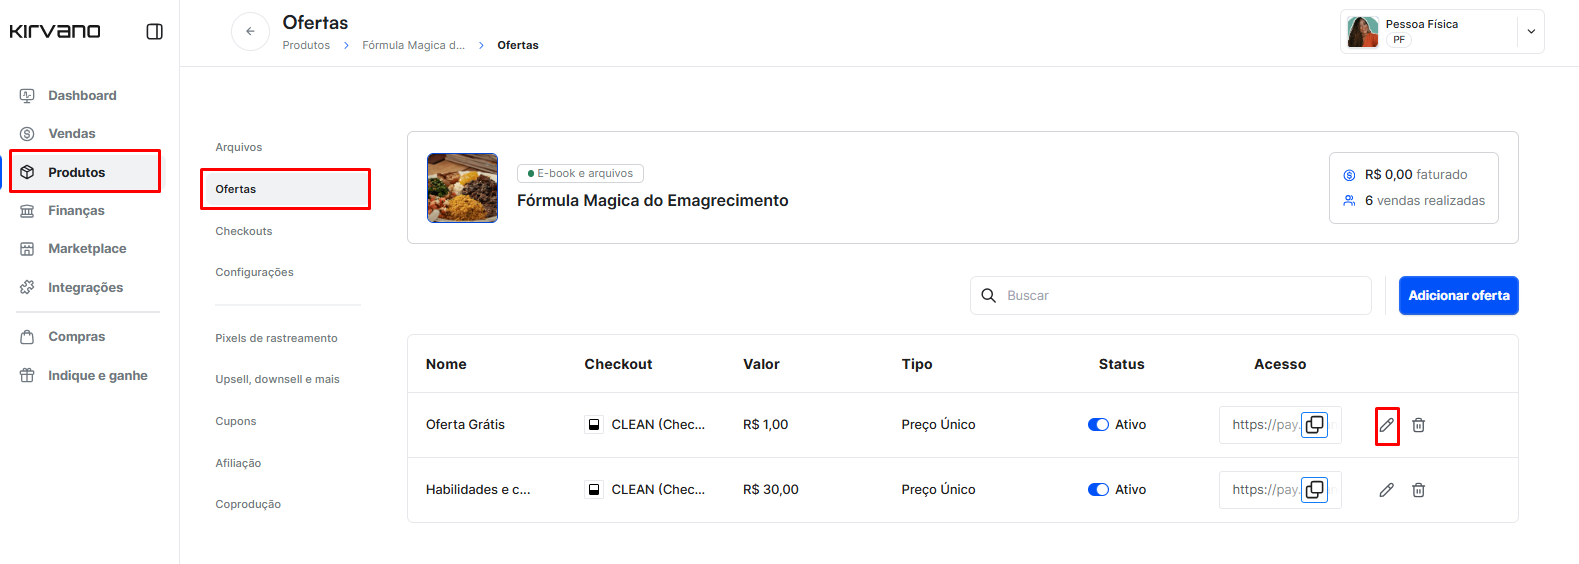Open Indique e ganhe gift item
This screenshot has width=1579, height=564.
[97, 376]
